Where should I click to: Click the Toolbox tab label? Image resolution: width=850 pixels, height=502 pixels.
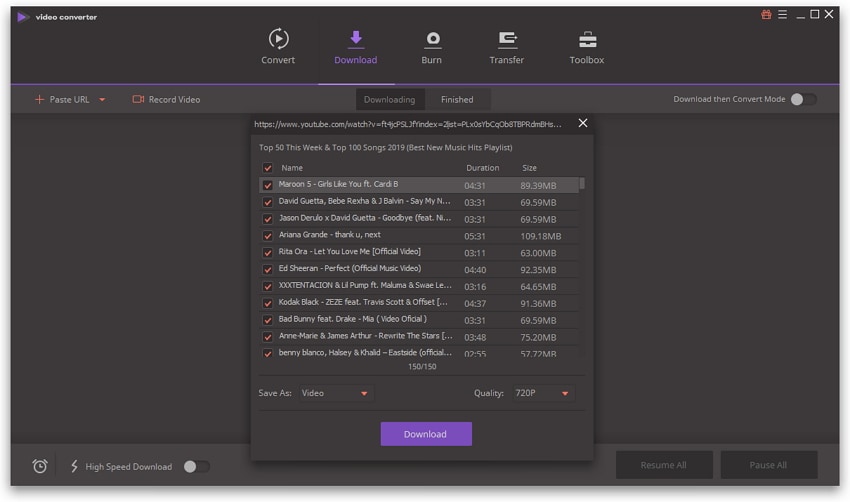pyautogui.click(x=587, y=60)
